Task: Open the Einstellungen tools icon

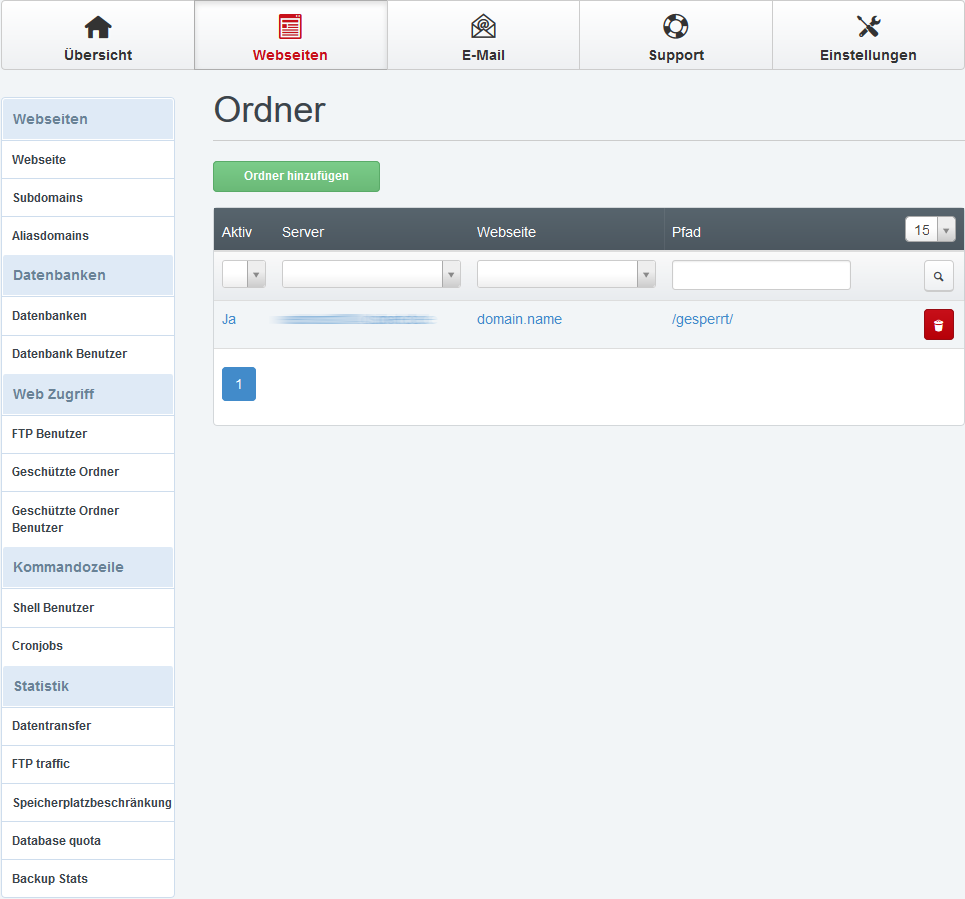Action: pyautogui.click(x=868, y=27)
